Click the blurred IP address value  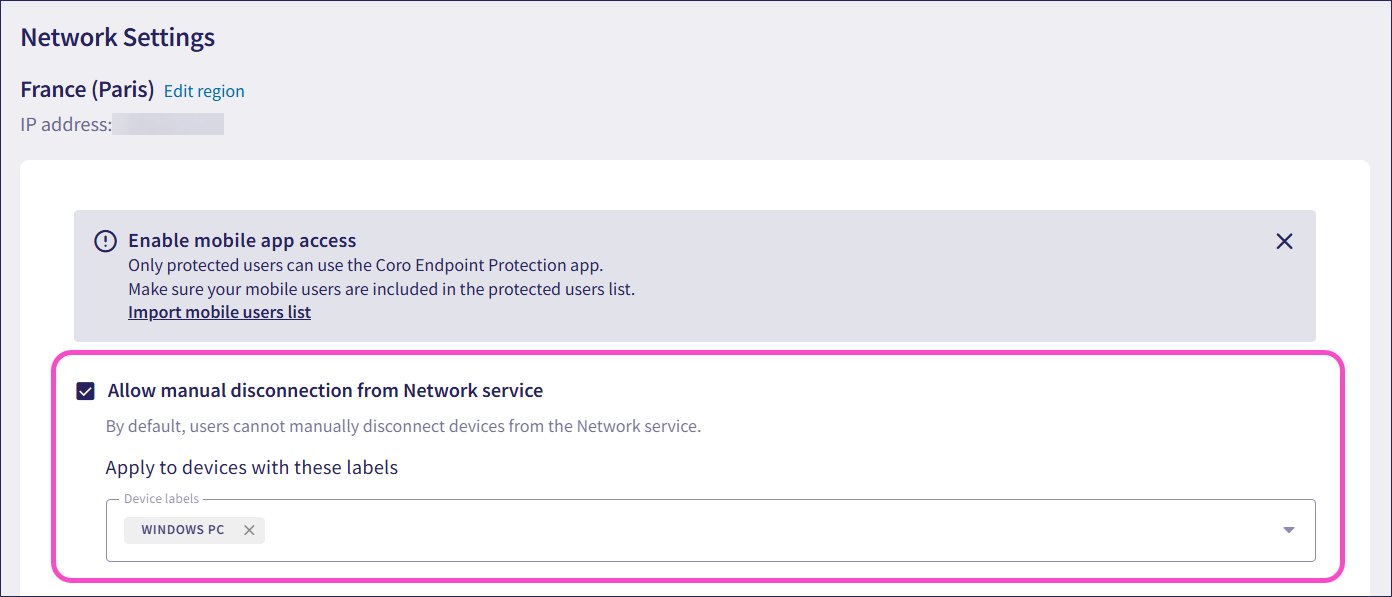coord(168,125)
